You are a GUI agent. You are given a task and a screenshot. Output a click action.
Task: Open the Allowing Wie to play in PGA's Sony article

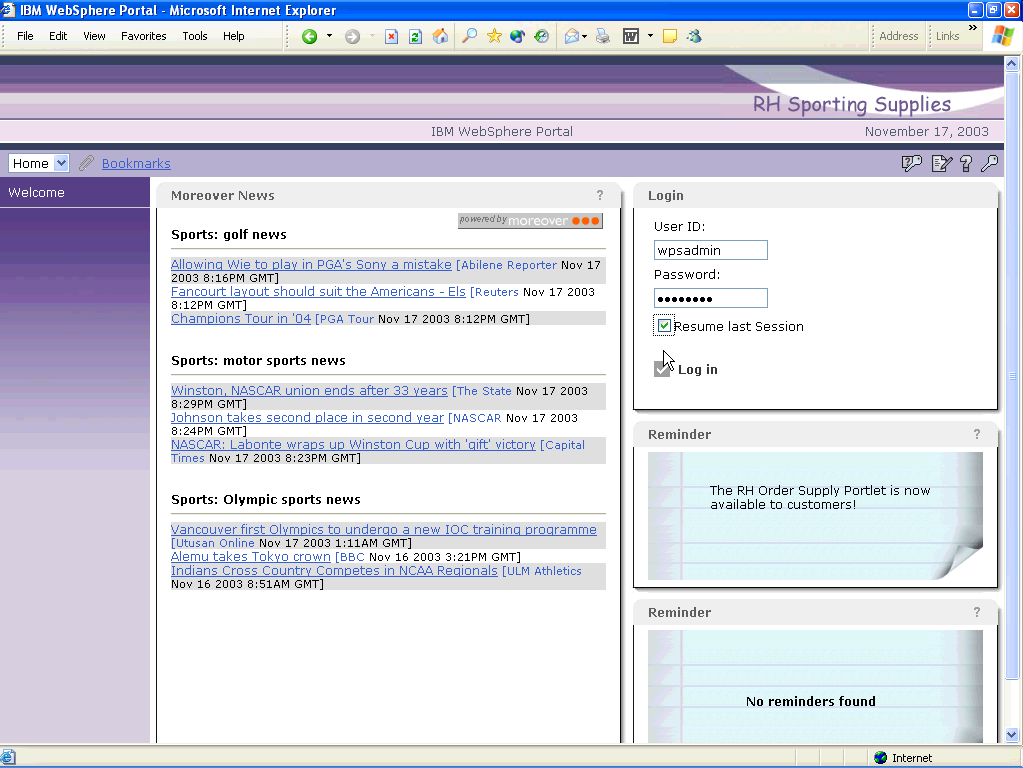coord(311,264)
